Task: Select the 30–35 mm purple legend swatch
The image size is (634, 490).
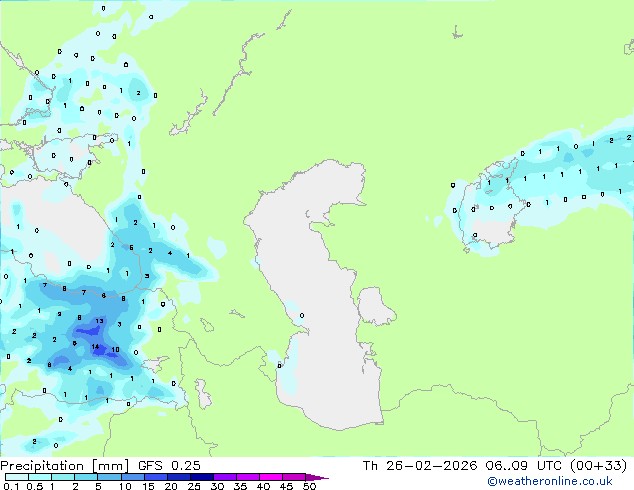Action: click(x=225, y=477)
